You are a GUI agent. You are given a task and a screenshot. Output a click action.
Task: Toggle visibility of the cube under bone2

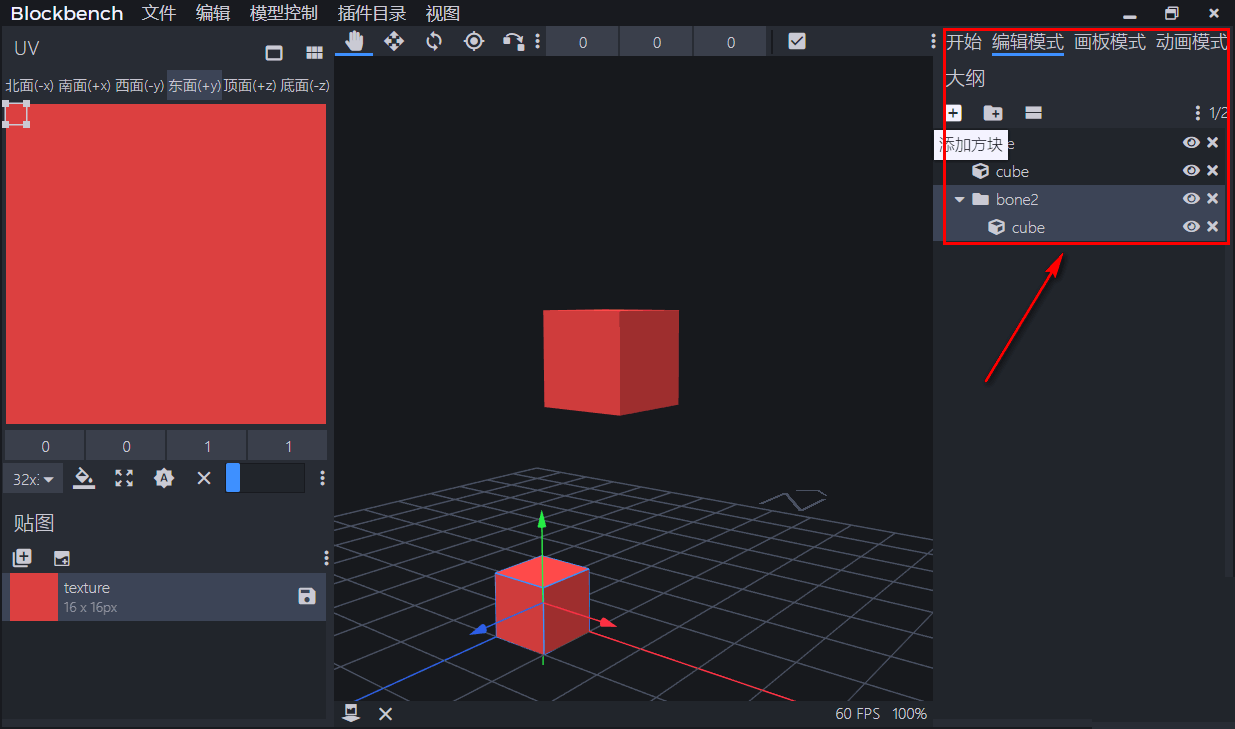pos(1191,227)
